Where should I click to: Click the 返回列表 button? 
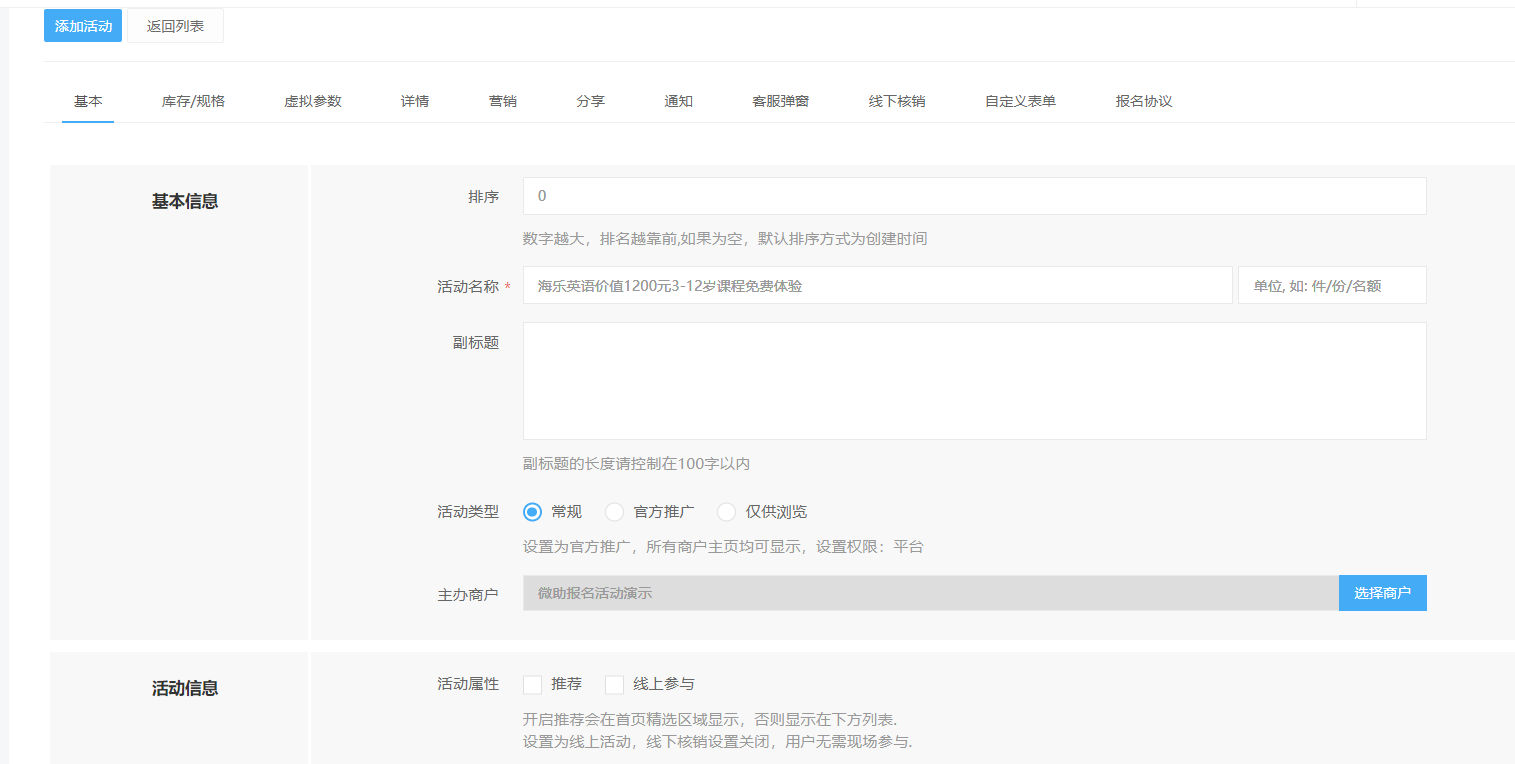tap(175, 25)
